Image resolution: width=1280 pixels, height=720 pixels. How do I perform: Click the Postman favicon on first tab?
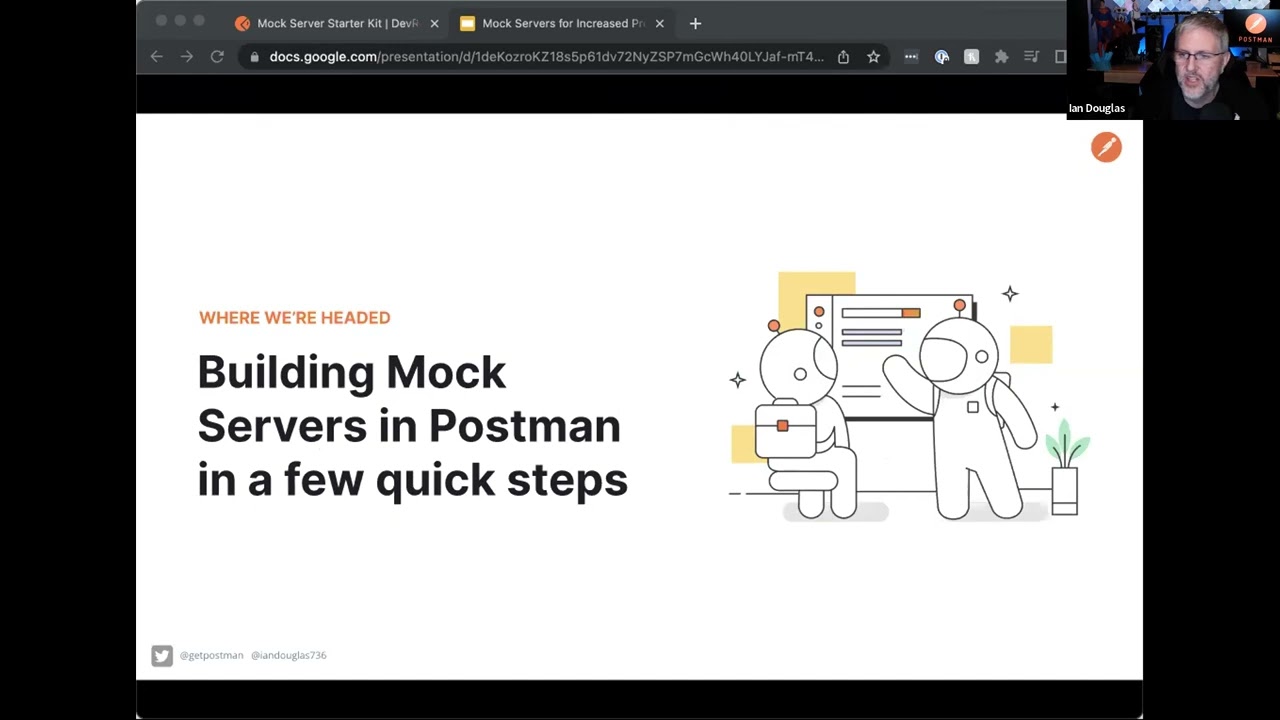coord(242,23)
